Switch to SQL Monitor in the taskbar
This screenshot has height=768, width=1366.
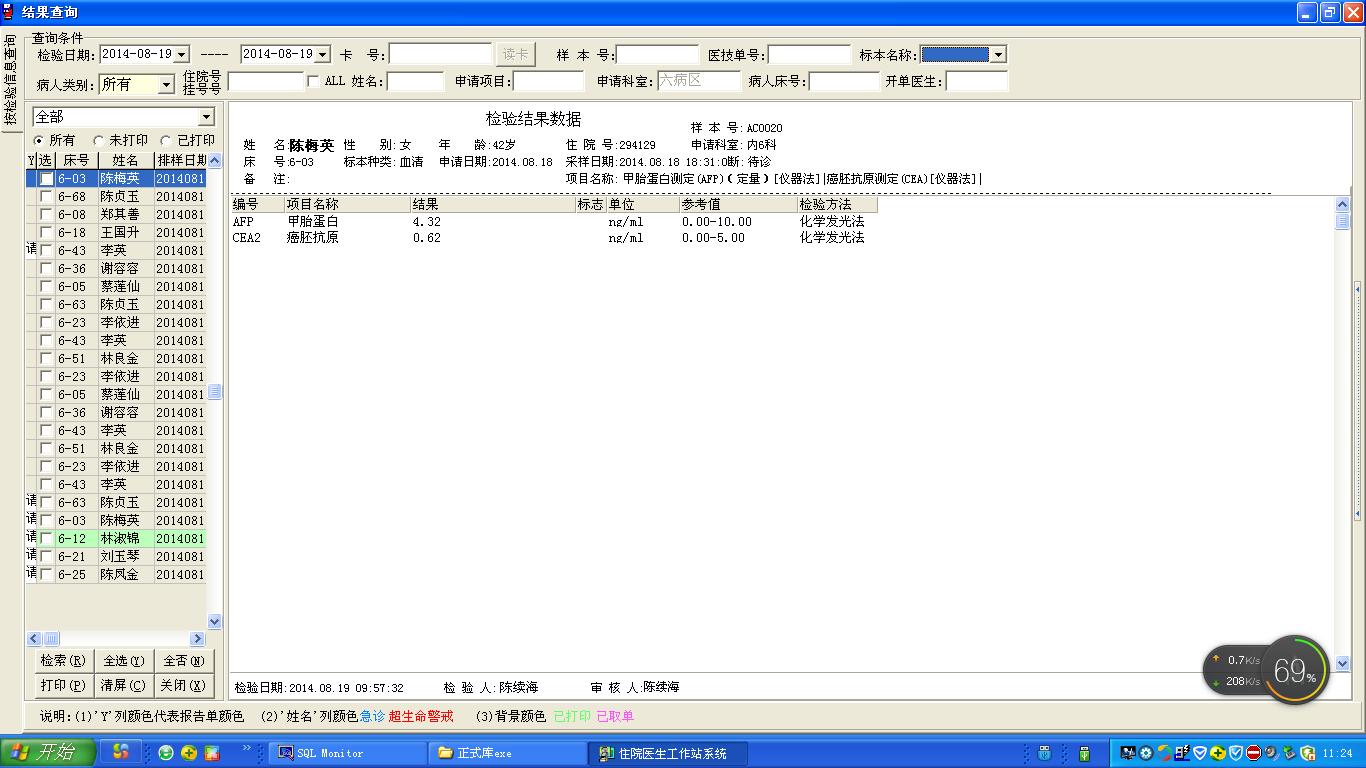pyautogui.click(x=348, y=753)
